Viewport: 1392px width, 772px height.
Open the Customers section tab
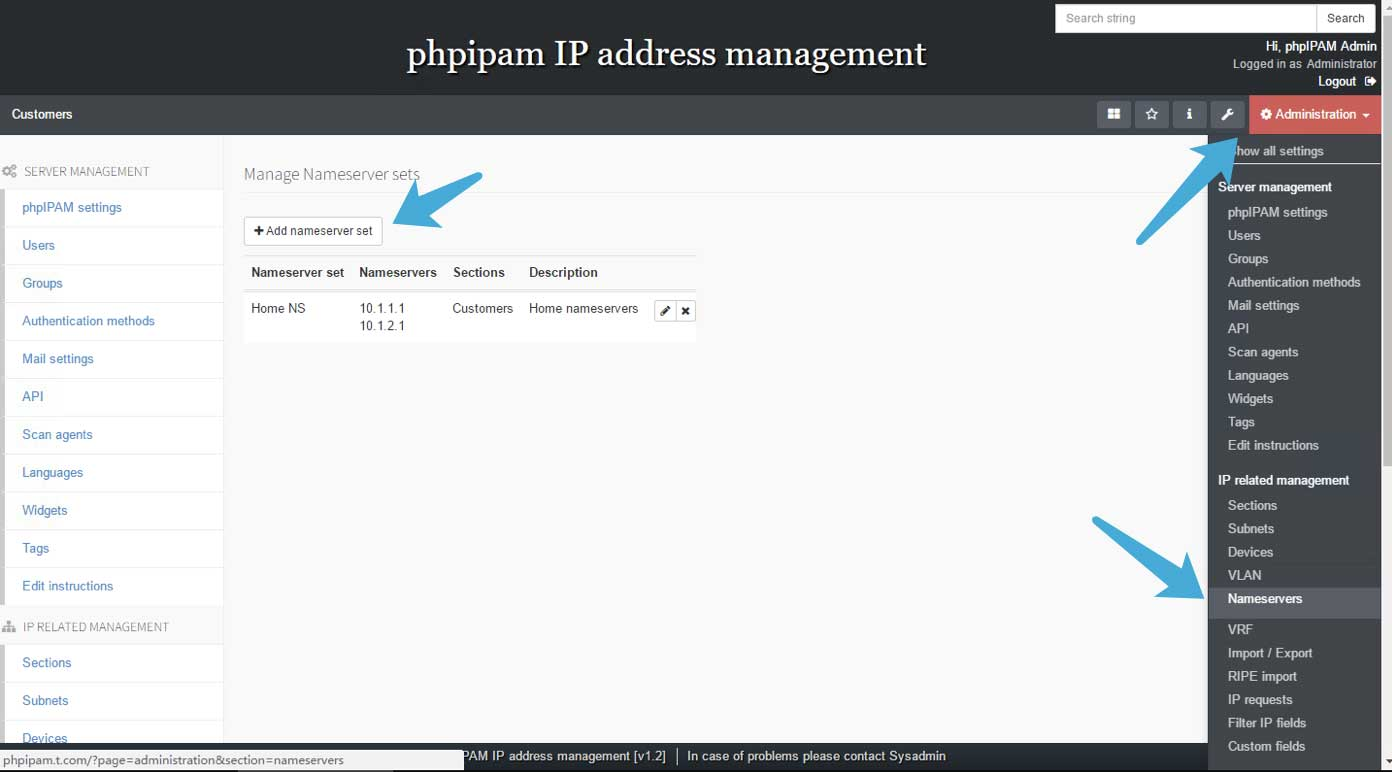[x=42, y=114]
